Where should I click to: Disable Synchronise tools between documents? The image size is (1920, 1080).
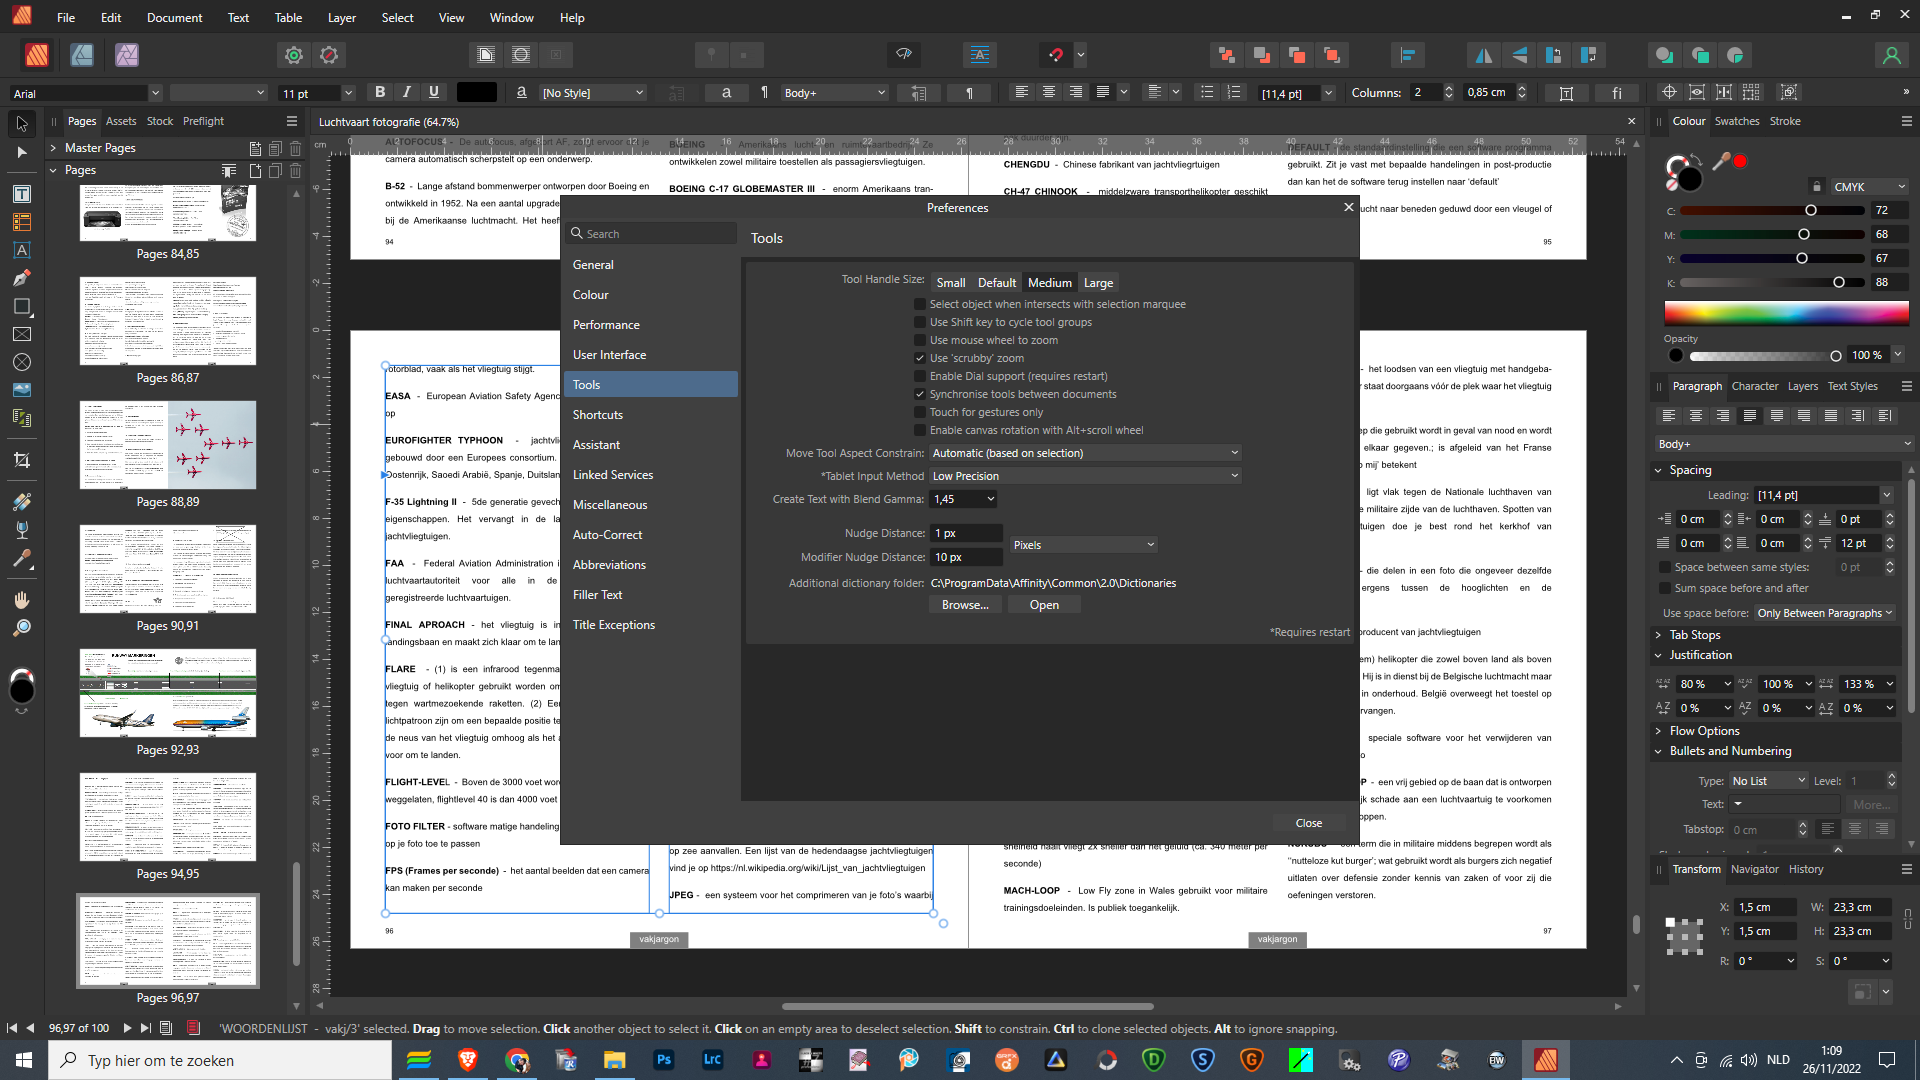click(x=920, y=394)
